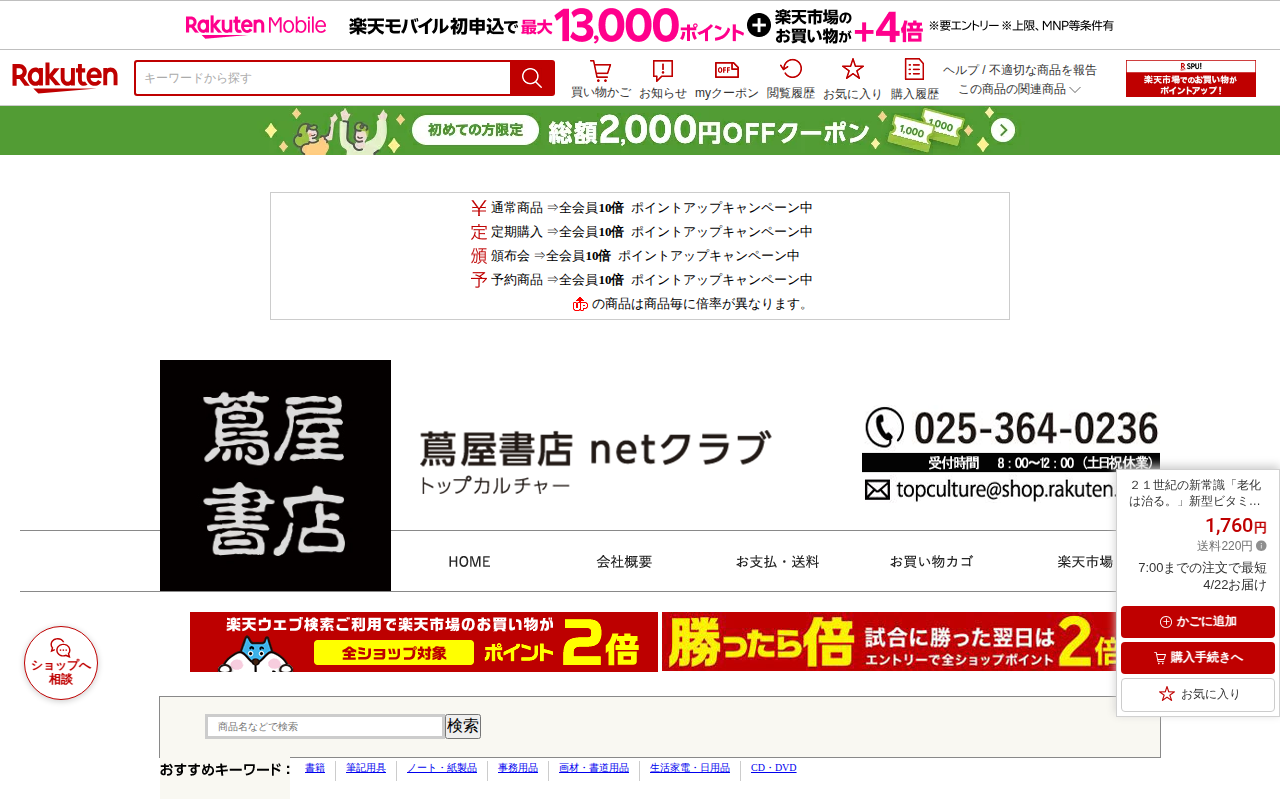
Task: Click the 通常商品 point campaign line
Action: tap(641, 208)
